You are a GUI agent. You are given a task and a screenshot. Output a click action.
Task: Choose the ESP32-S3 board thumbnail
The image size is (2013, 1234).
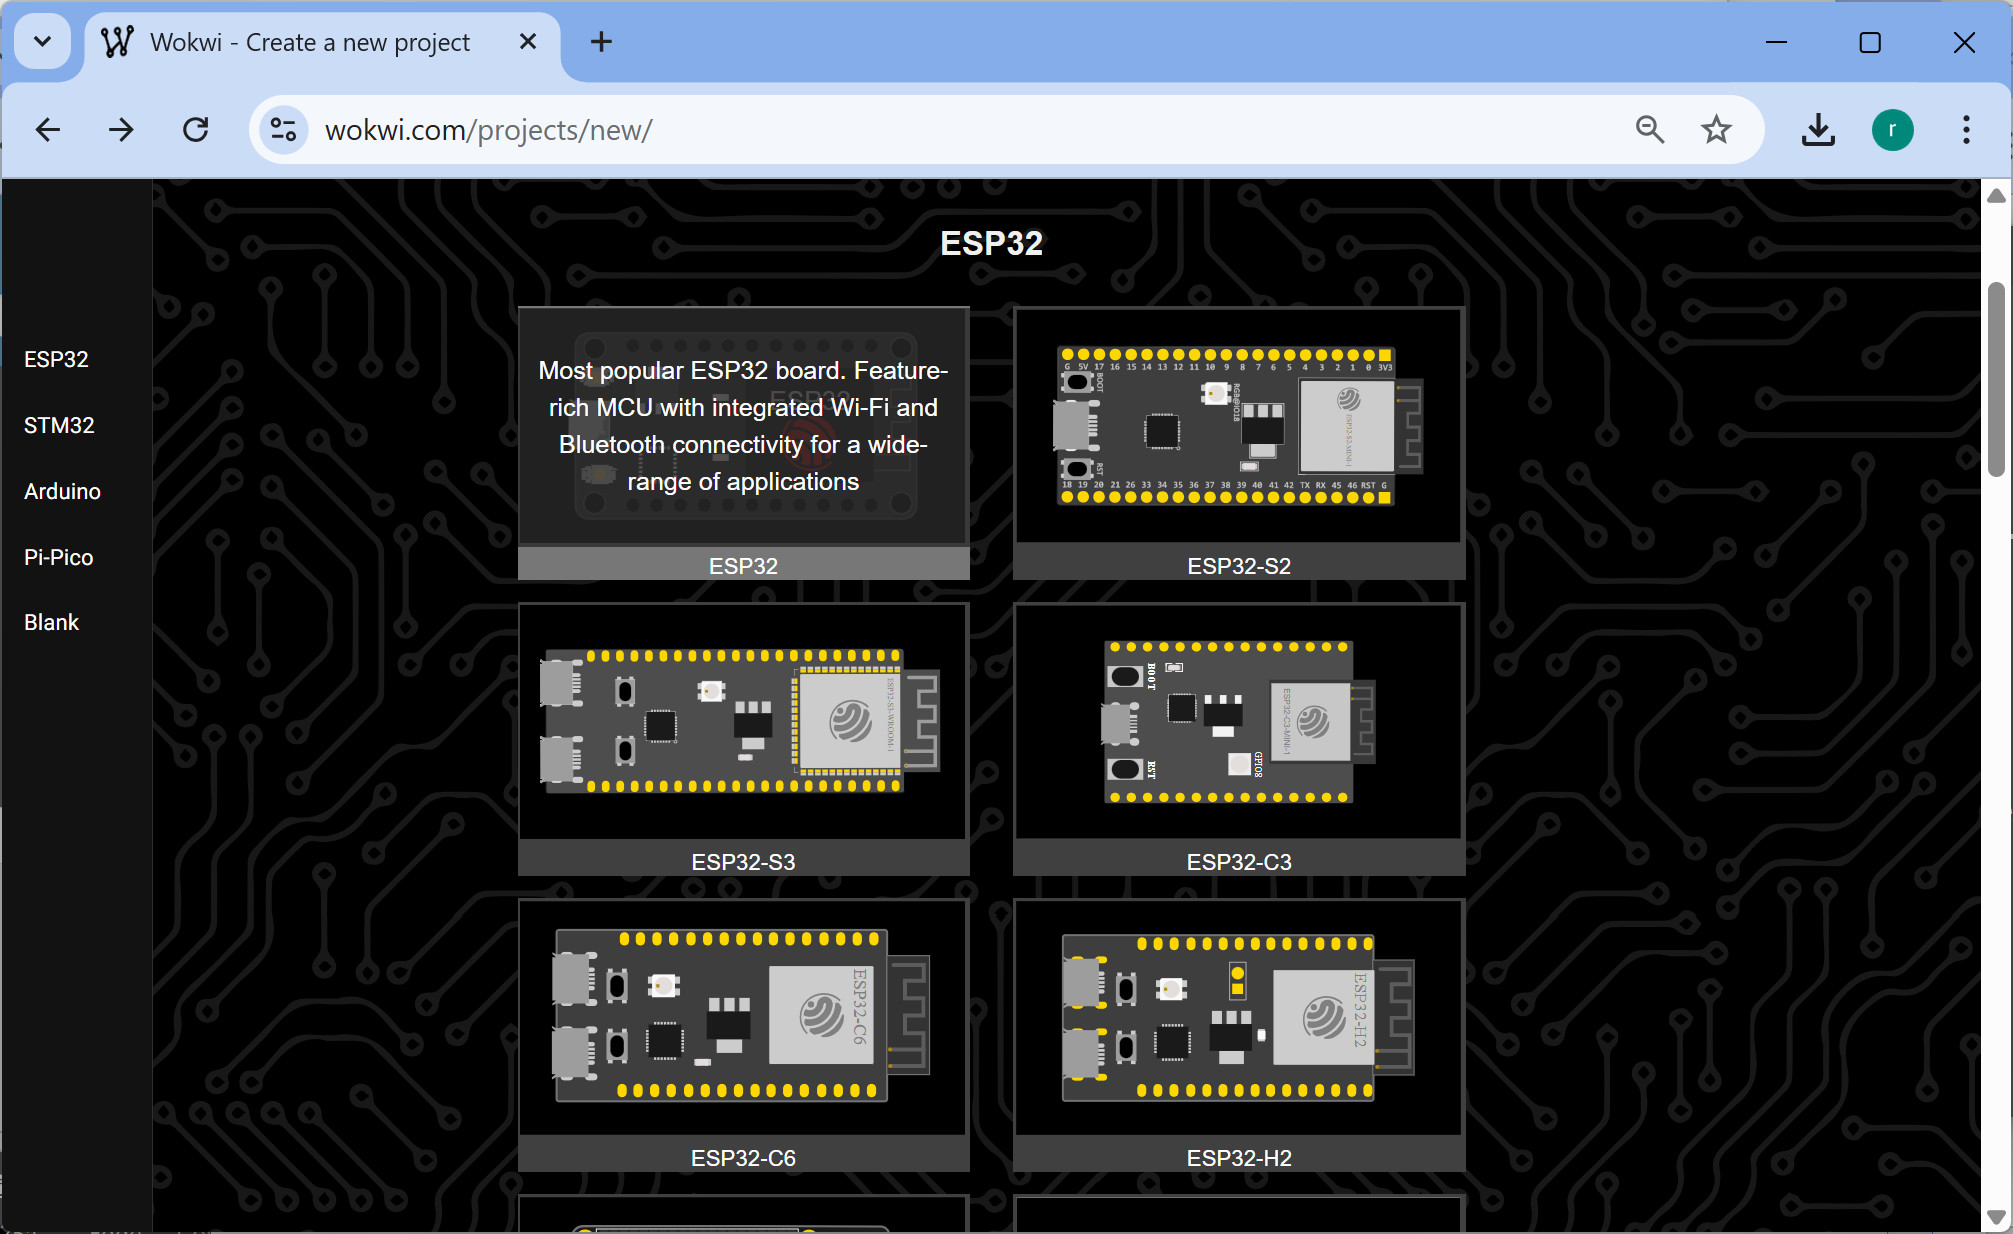[x=743, y=722]
